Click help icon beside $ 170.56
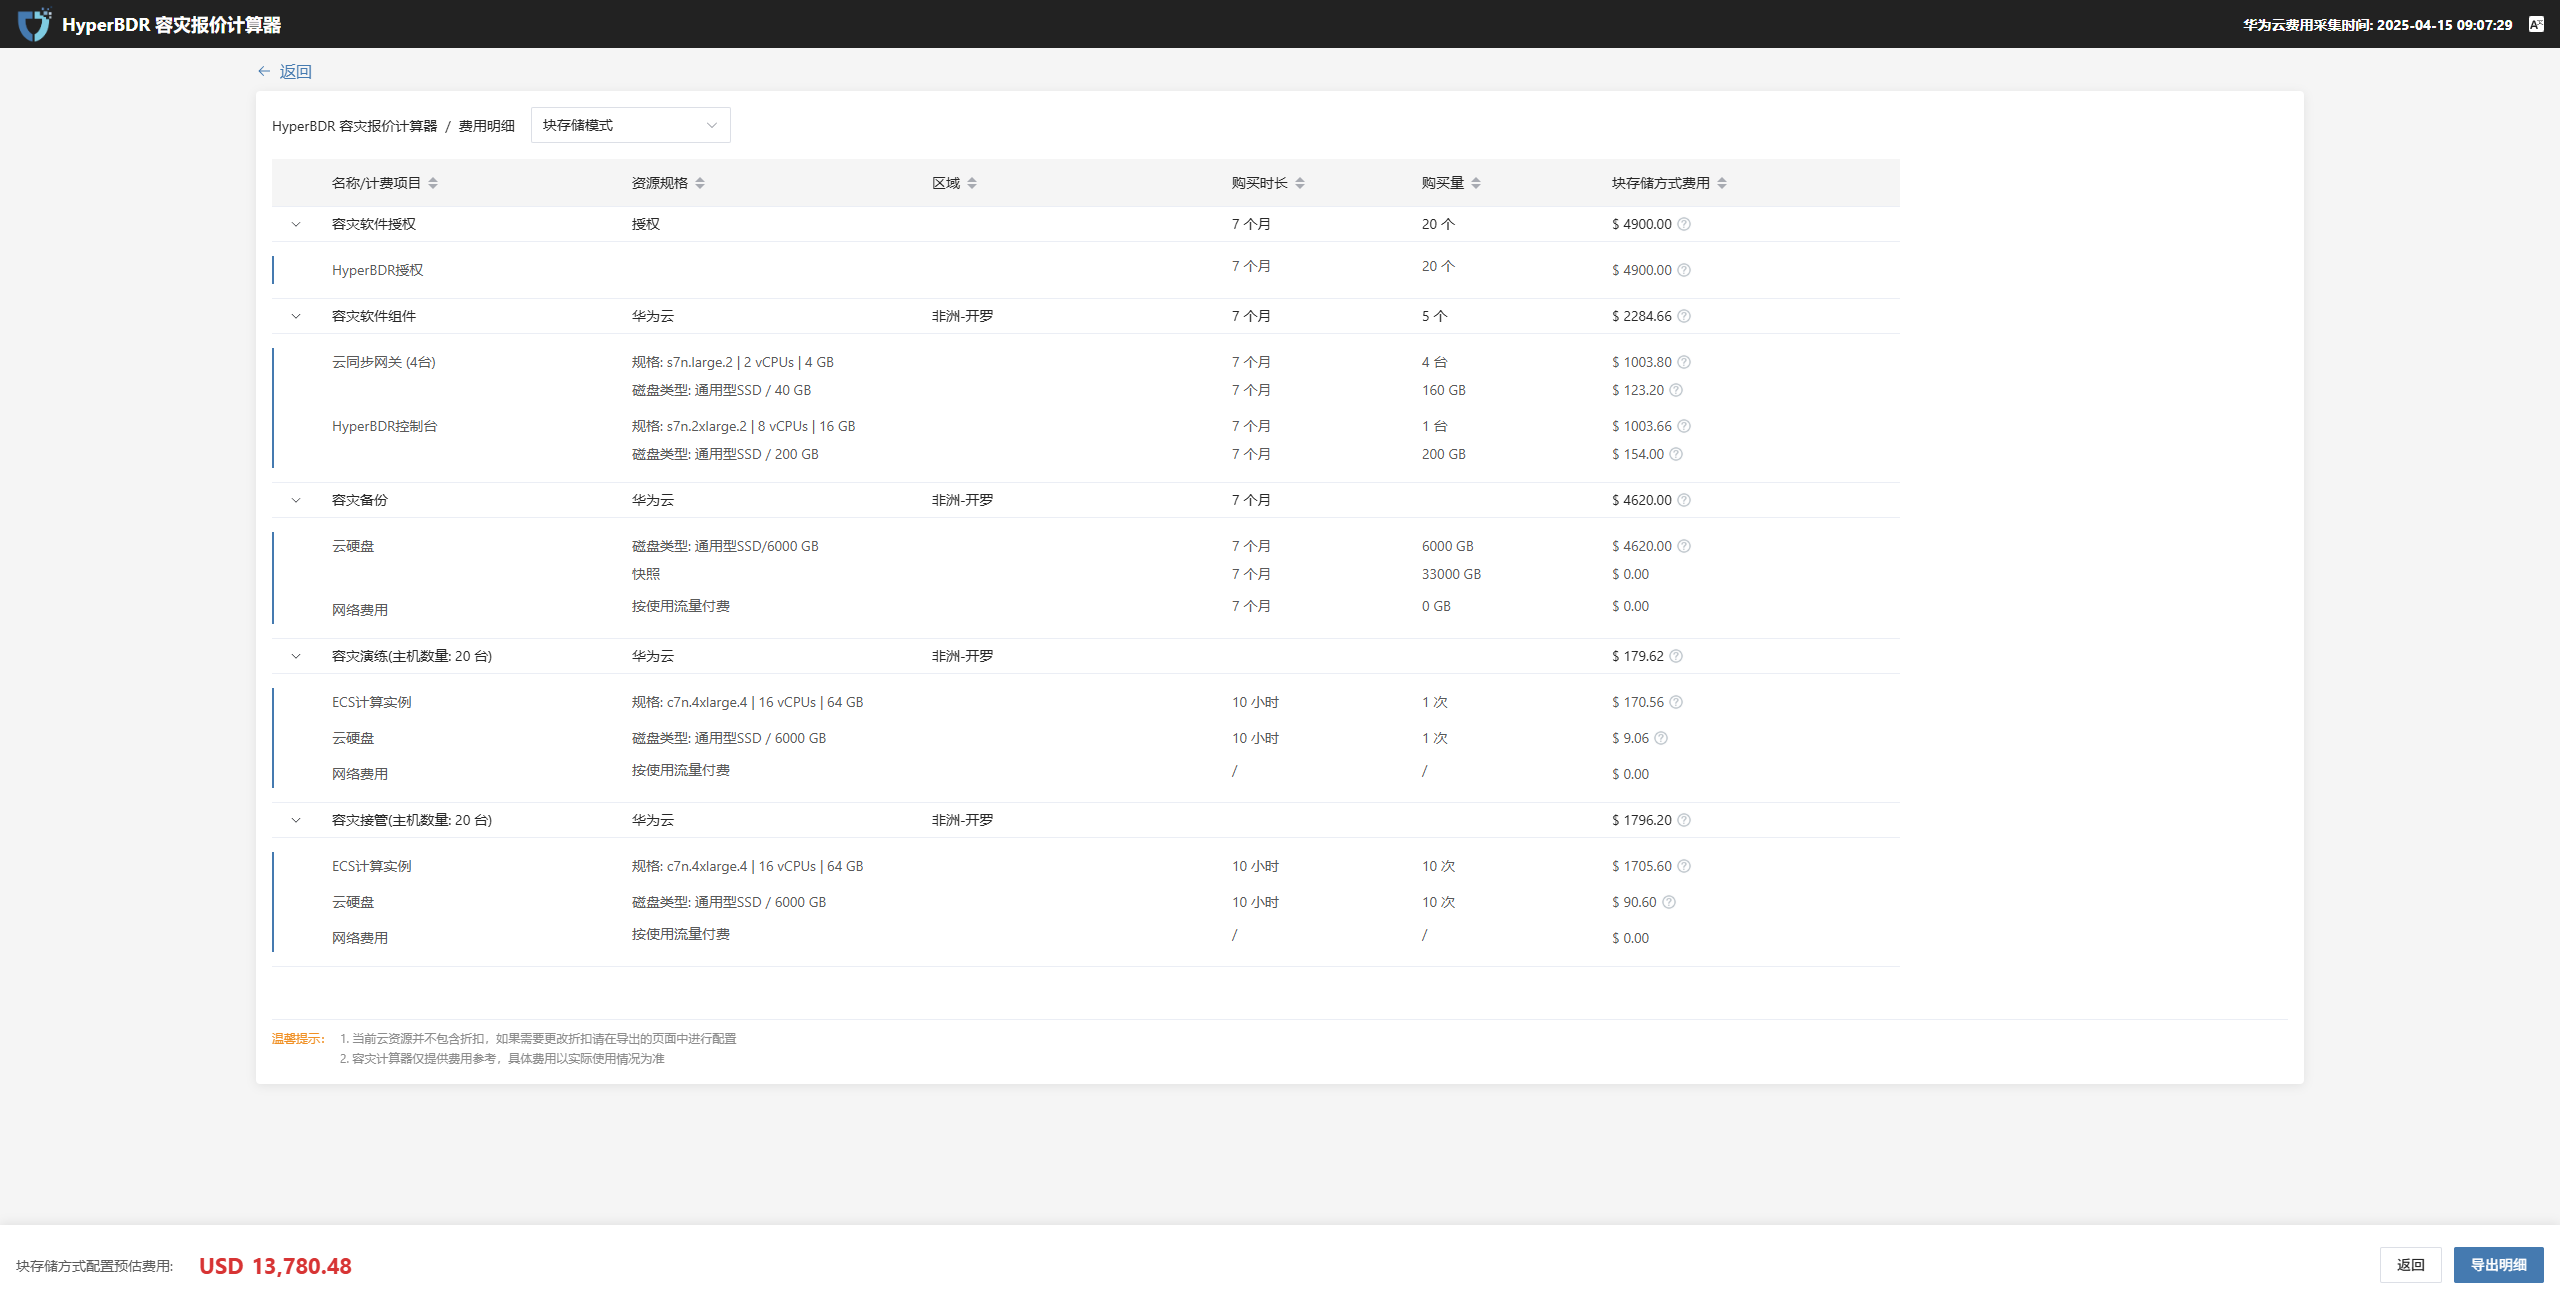The width and height of the screenshot is (2560, 1305). click(x=1676, y=702)
